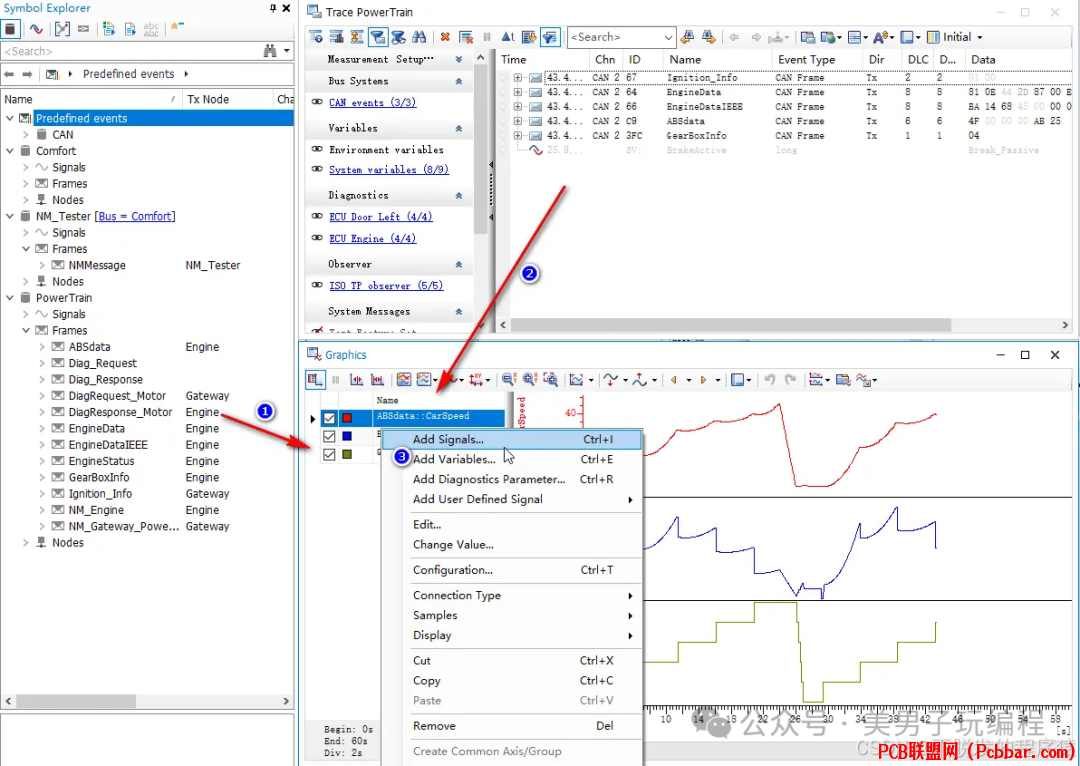The image size is (1080, 766).
Task: Toggle the ECU Door Left filter switch
Action: point(317,216)
